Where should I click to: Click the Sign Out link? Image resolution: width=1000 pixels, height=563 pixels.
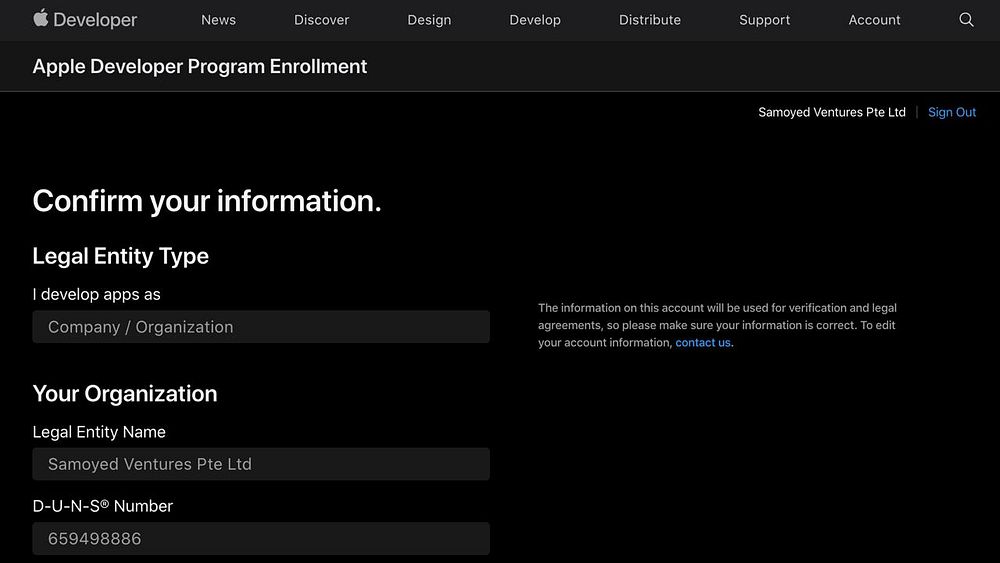pyautogui.click(x=952, y=112)
